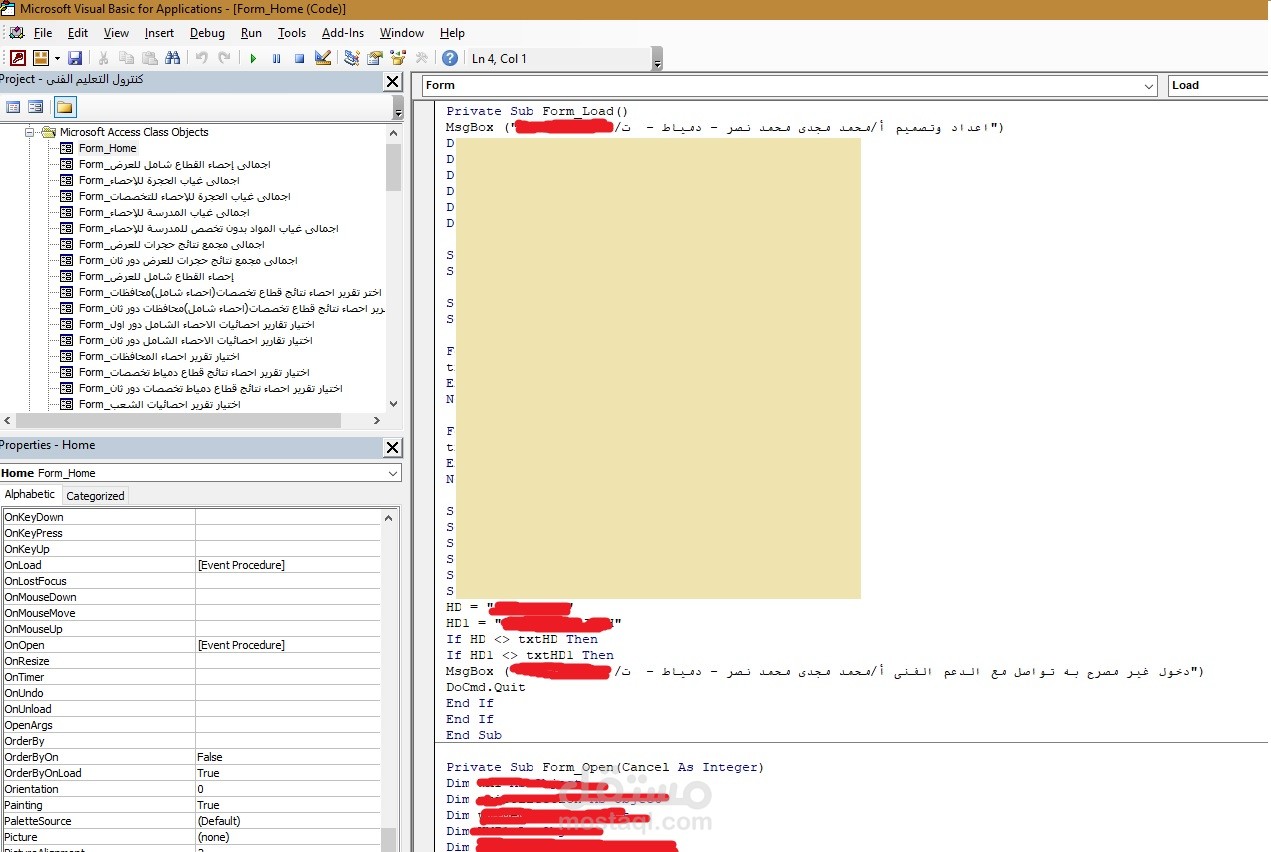Collapse the Microsoft Access Class Objects folder
This screenshot has height=852, width=1271.
(30, 132)
